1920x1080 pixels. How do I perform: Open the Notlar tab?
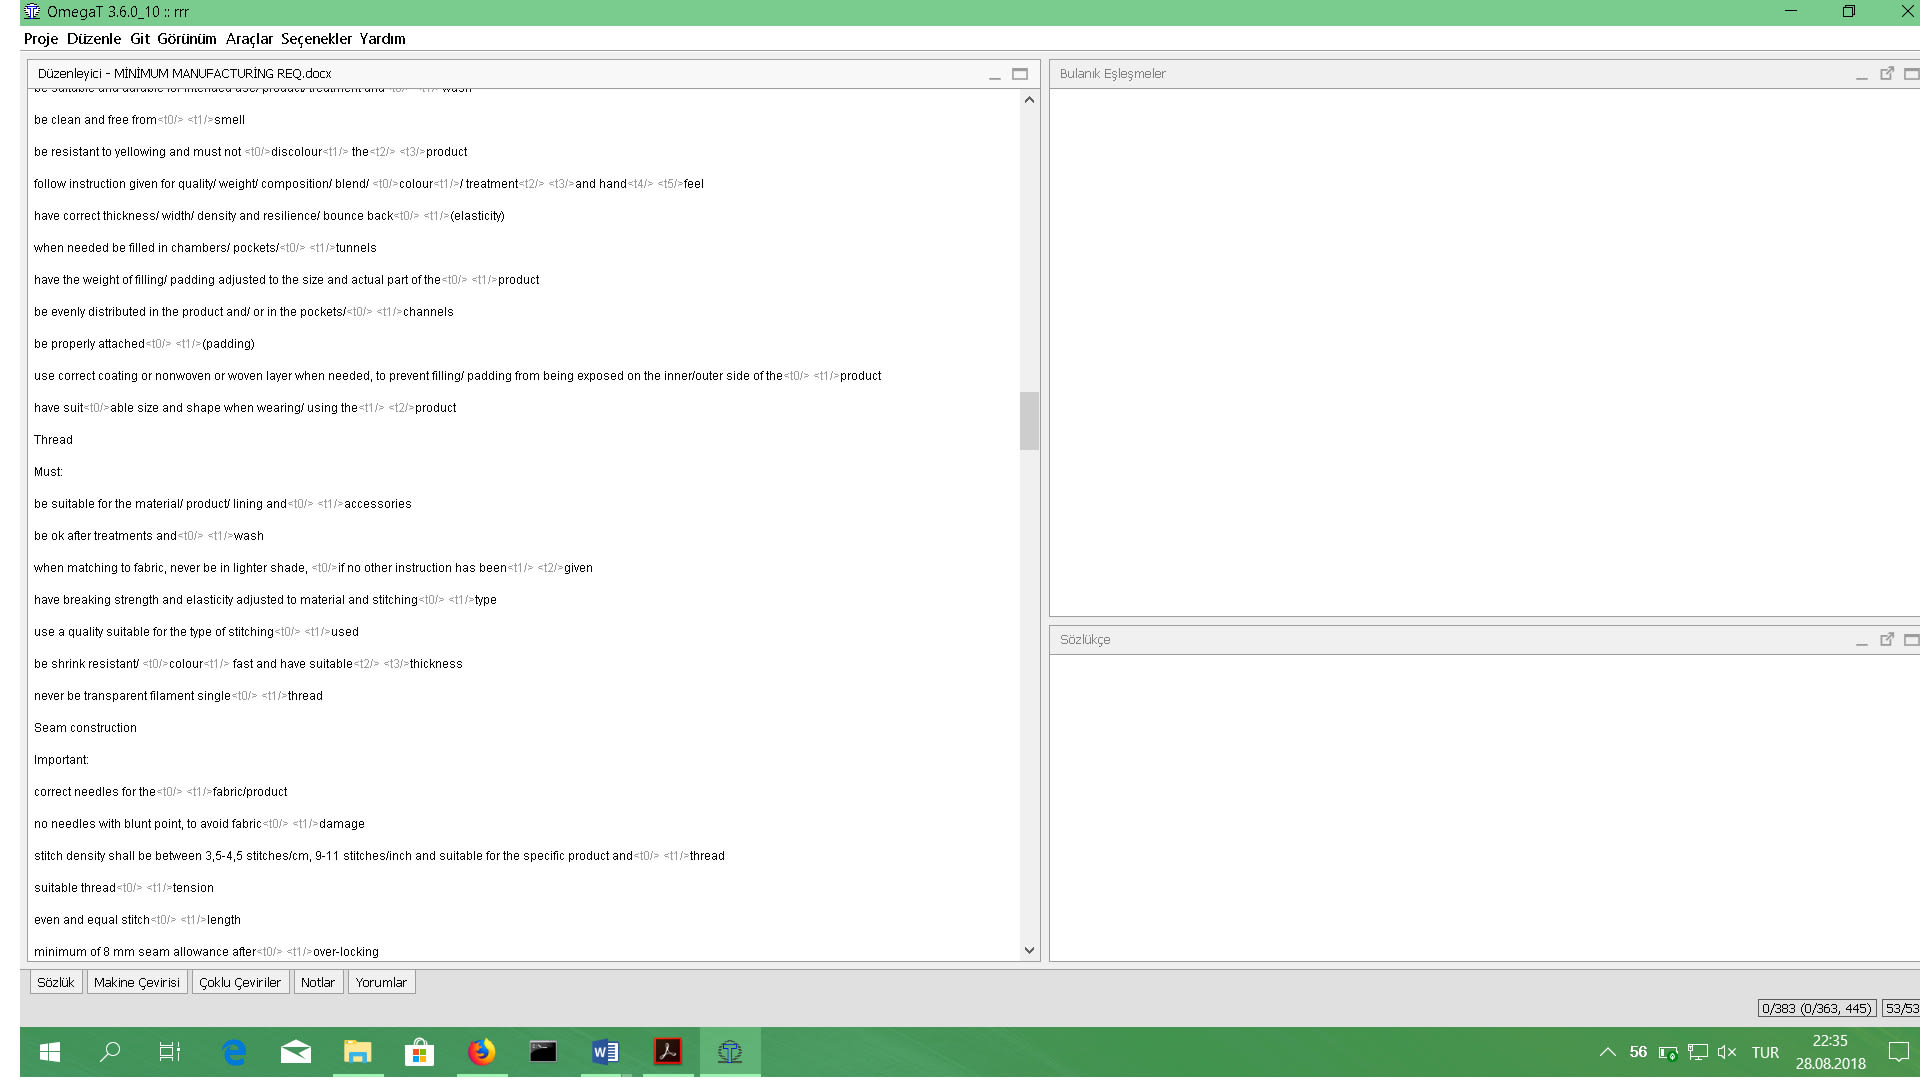318,983
